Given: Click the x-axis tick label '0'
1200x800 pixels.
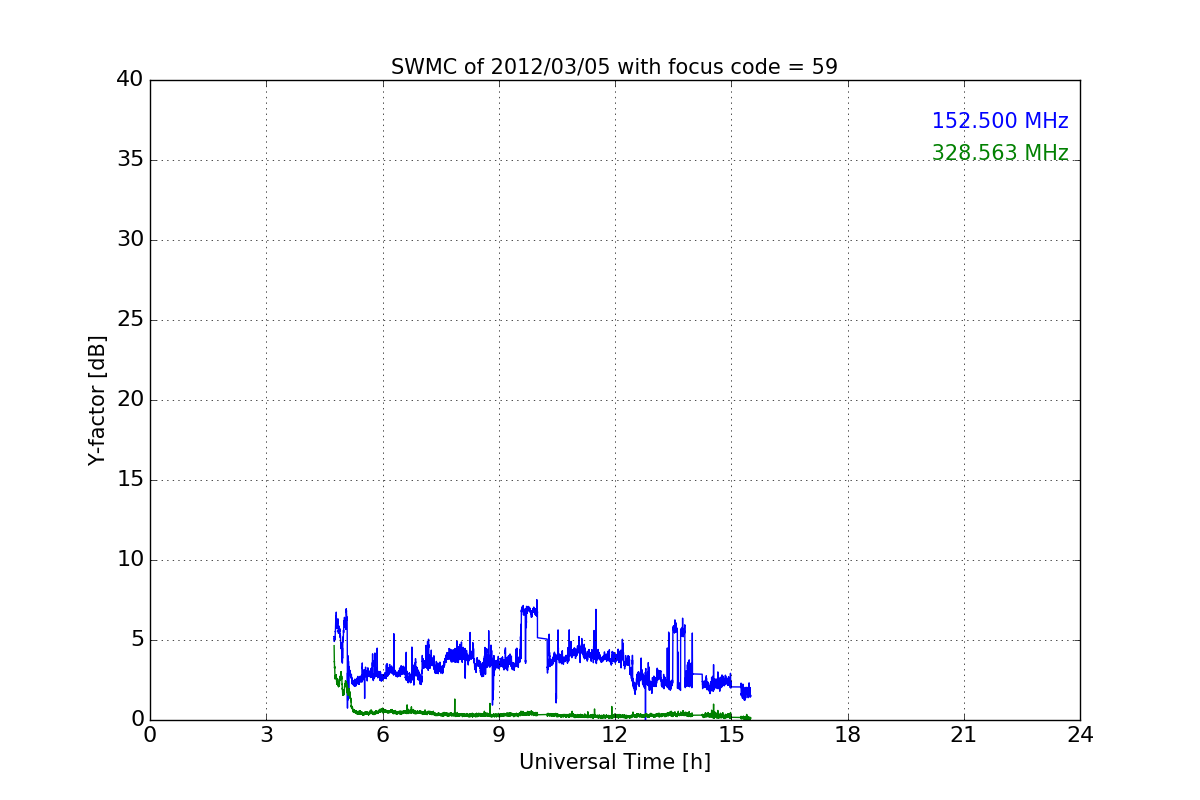Looking at the screenshot, I should [x=150, y=735].
